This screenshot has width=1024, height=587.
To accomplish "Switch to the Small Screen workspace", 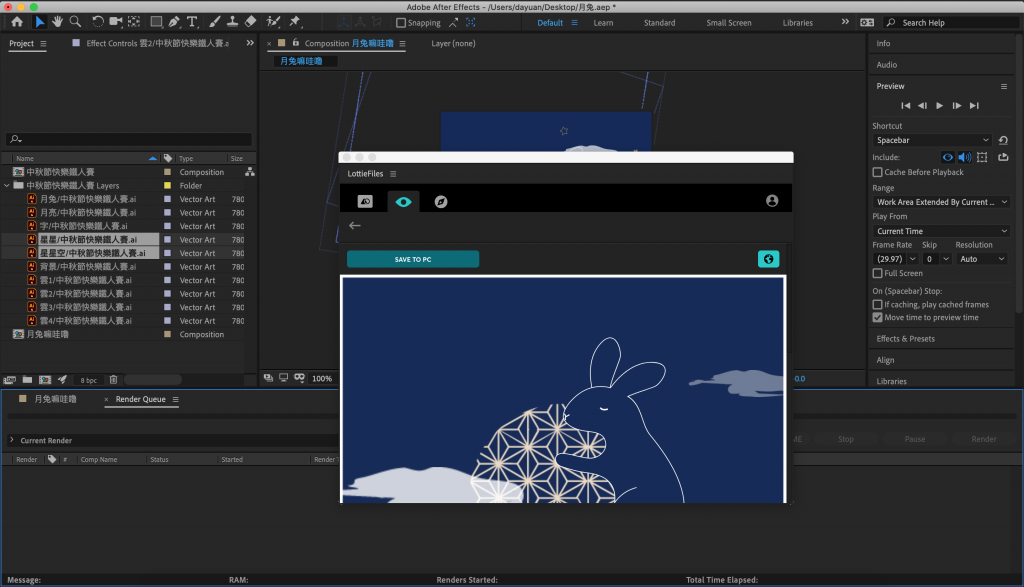I will click(x=728, y=22).
